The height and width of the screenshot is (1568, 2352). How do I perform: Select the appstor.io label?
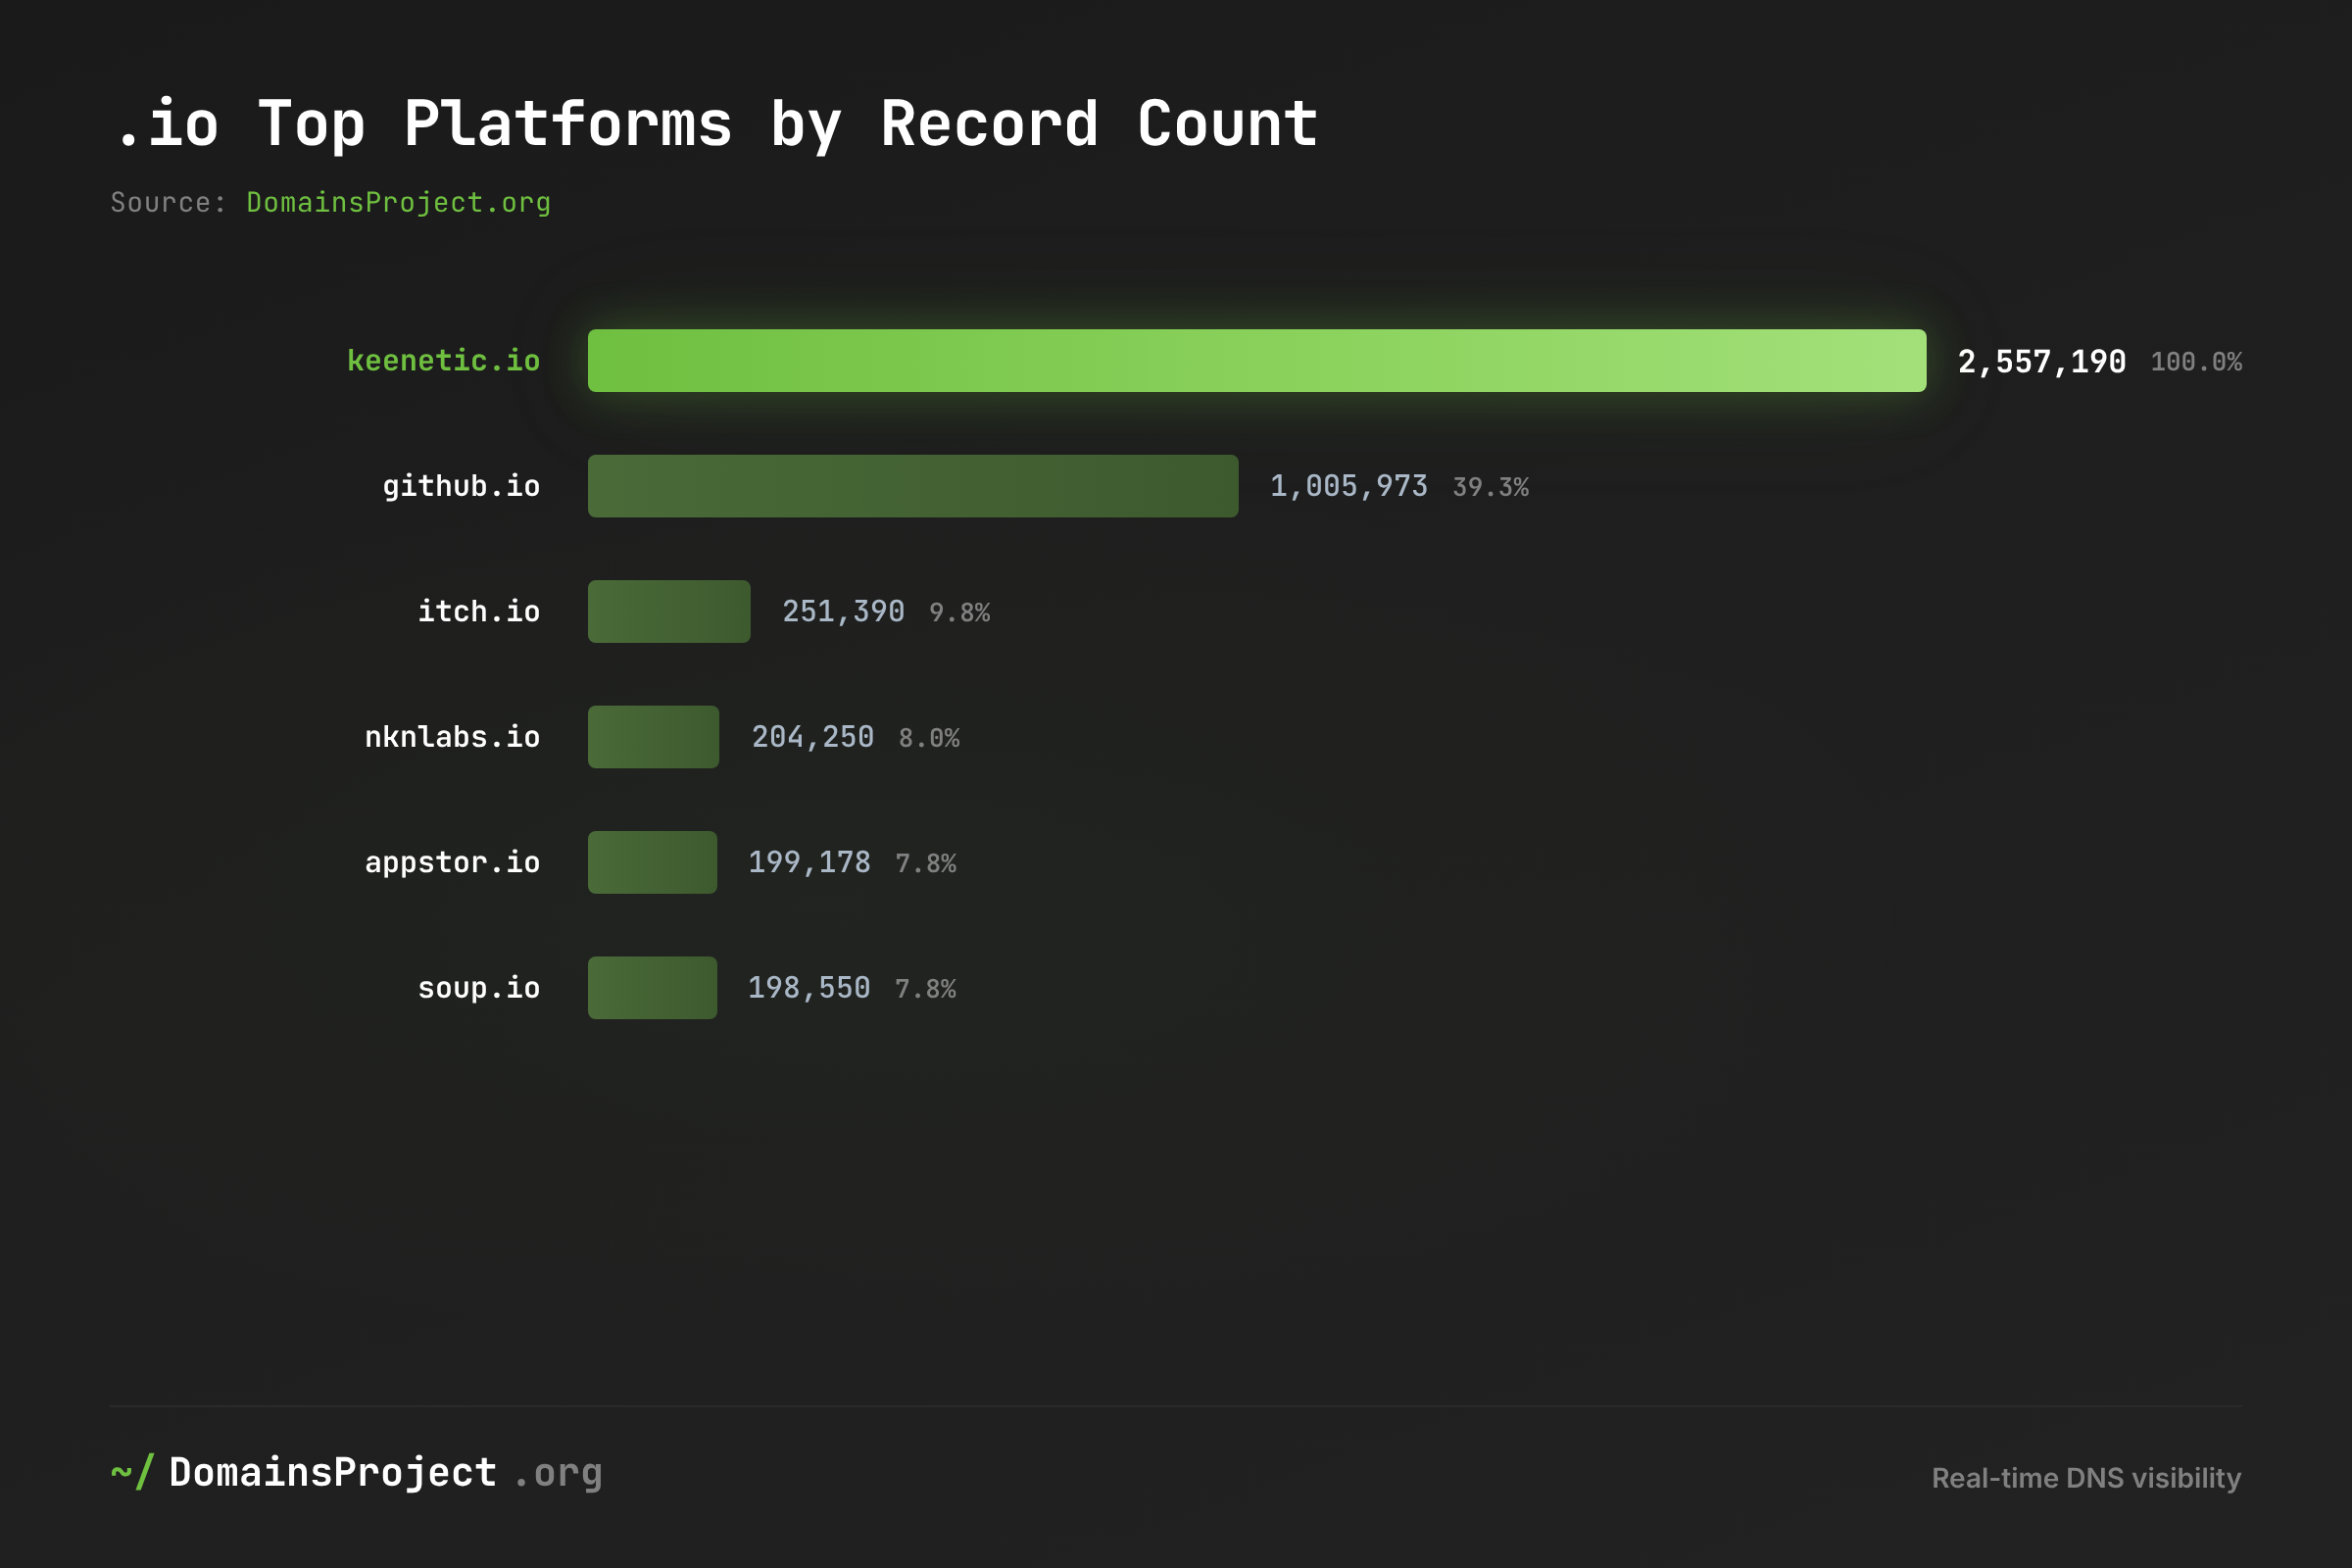452,863
